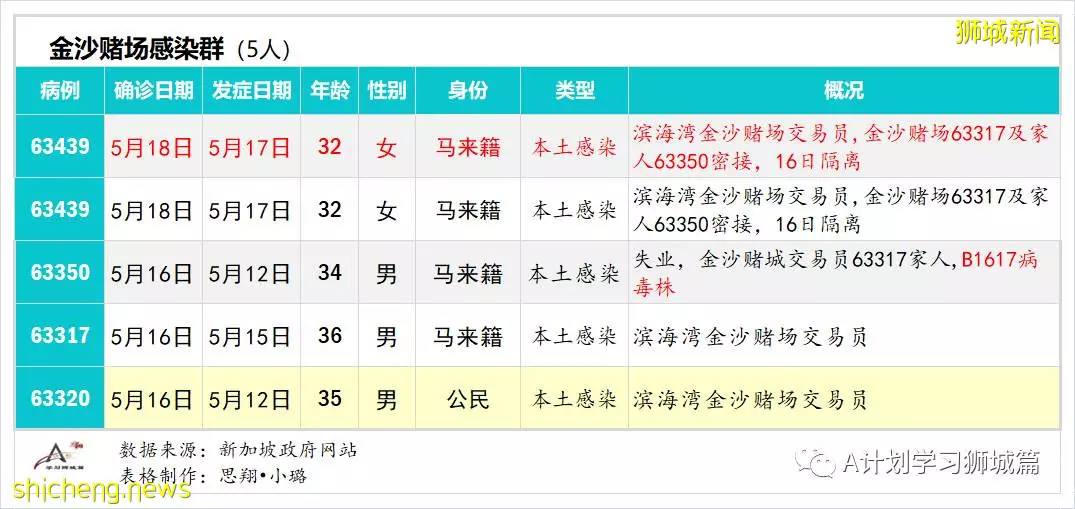
Task: Click the red description starting 滨海湾金沙赌场交易员
Action: [x=841, y=147]
